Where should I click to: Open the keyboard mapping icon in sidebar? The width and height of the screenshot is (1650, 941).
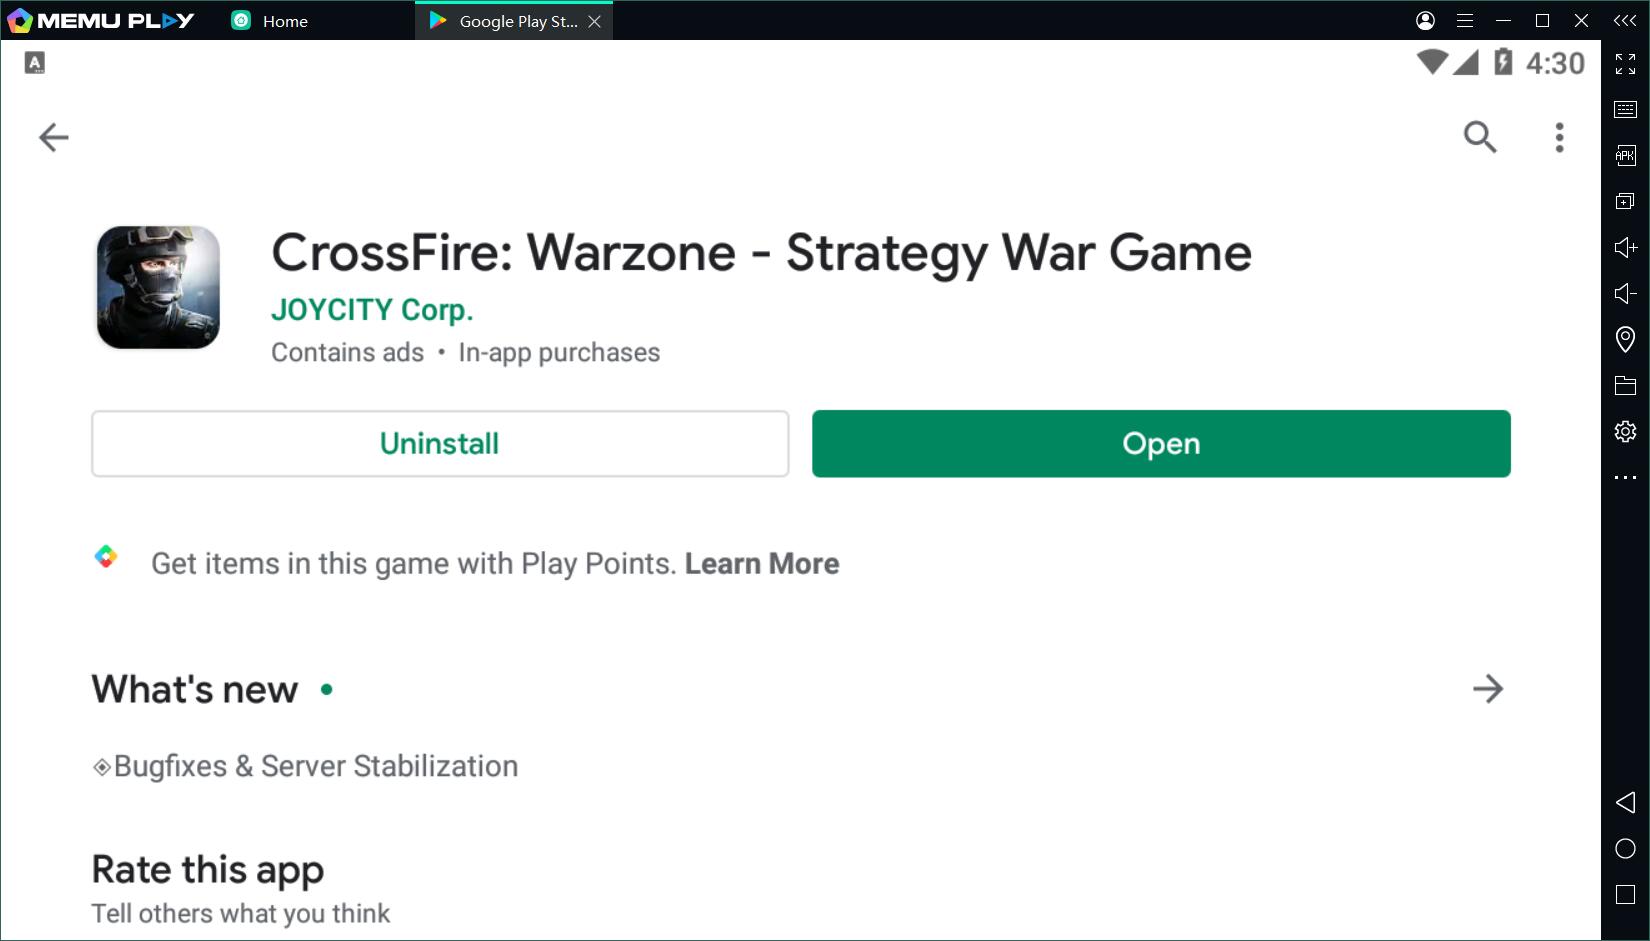[x=1625, y=109]
